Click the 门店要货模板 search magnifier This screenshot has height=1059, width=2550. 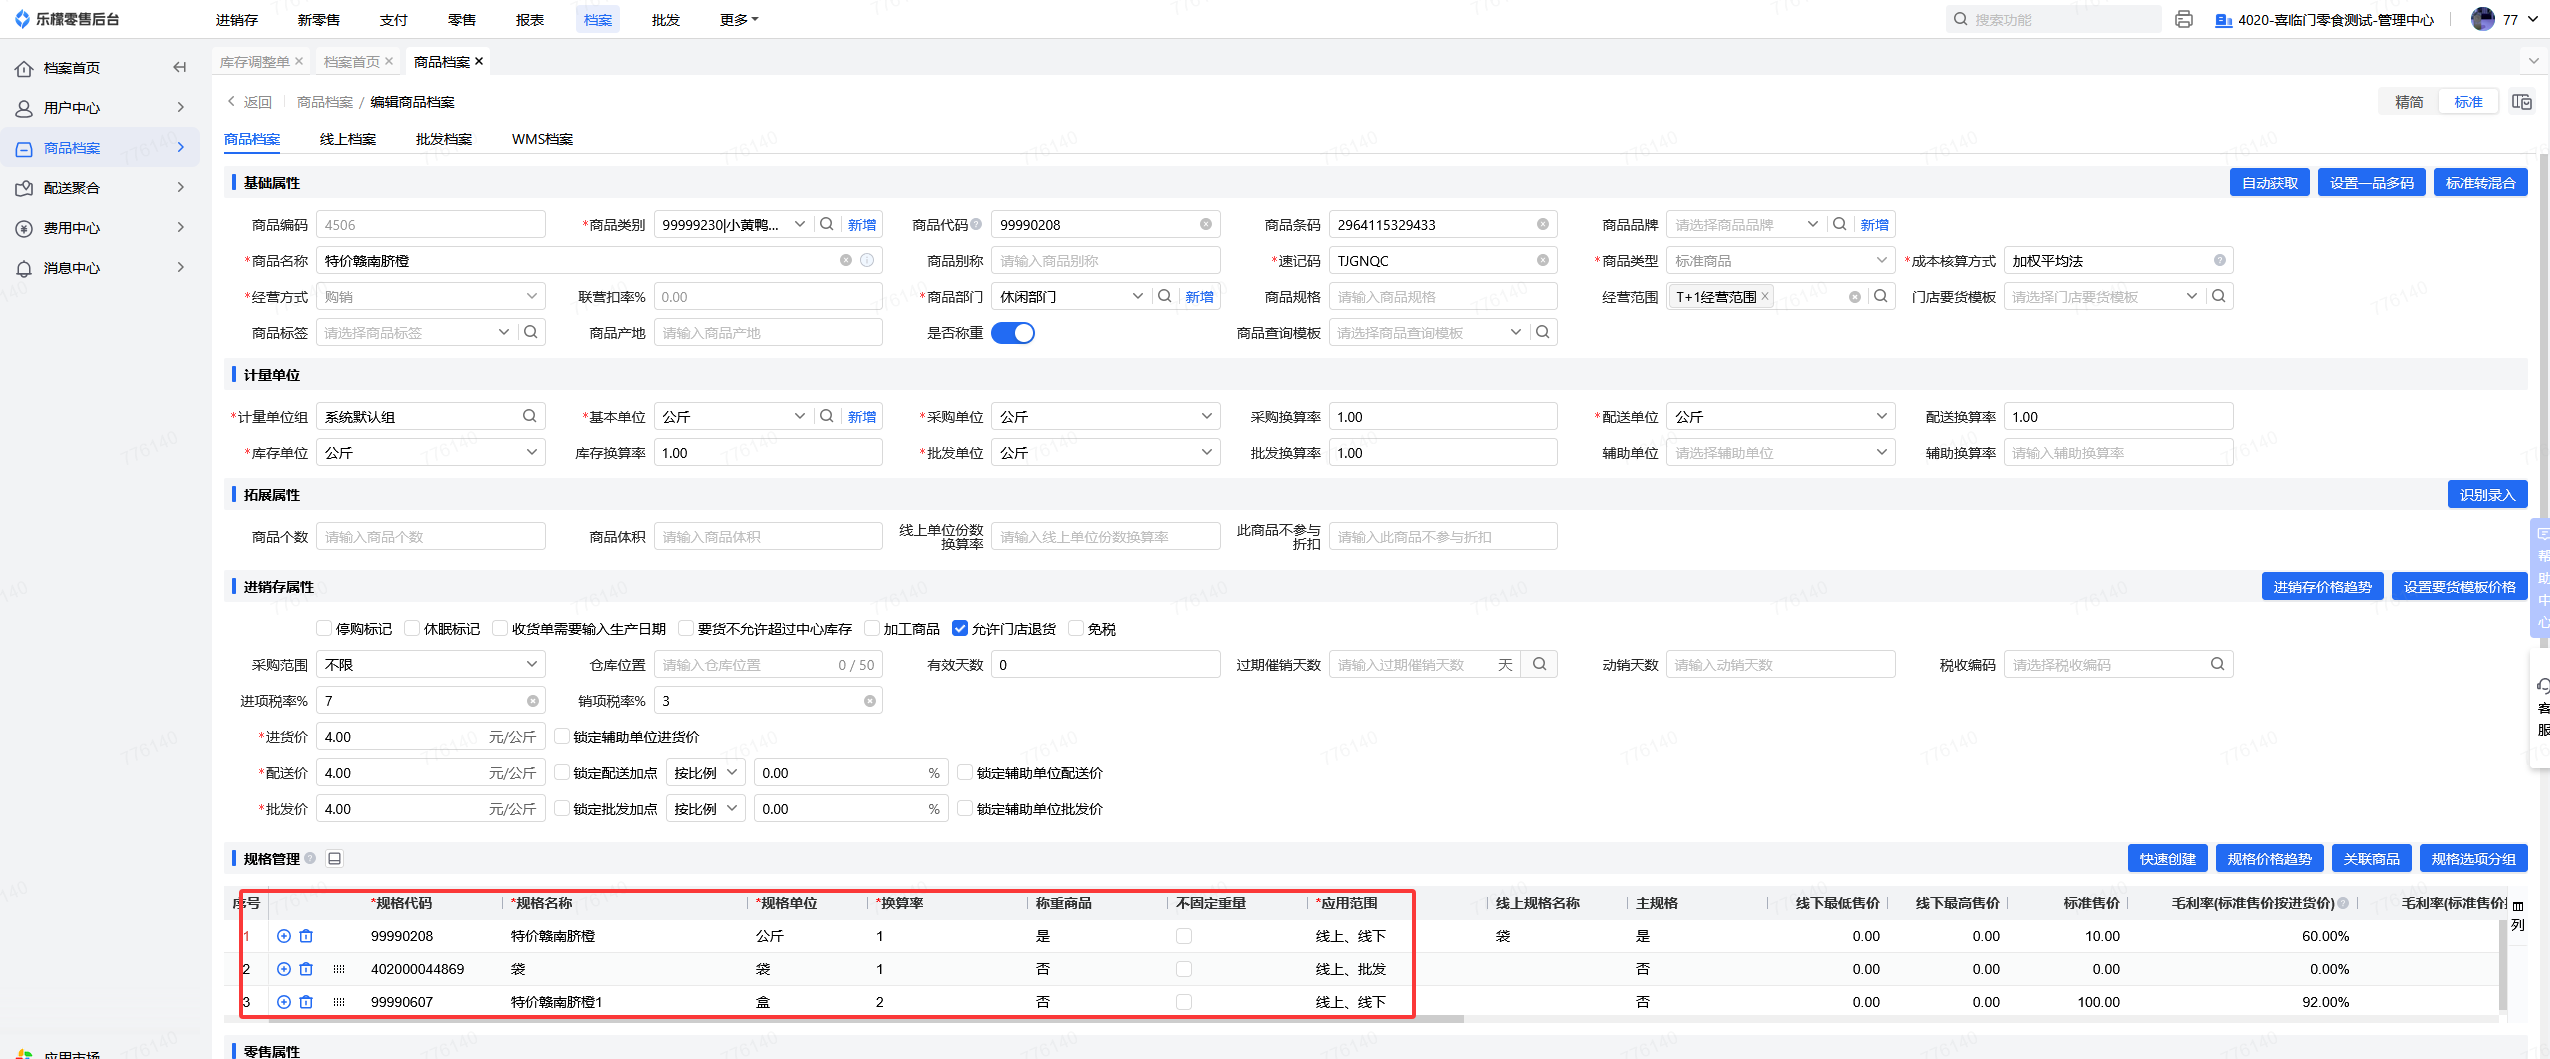point(2219,297)
